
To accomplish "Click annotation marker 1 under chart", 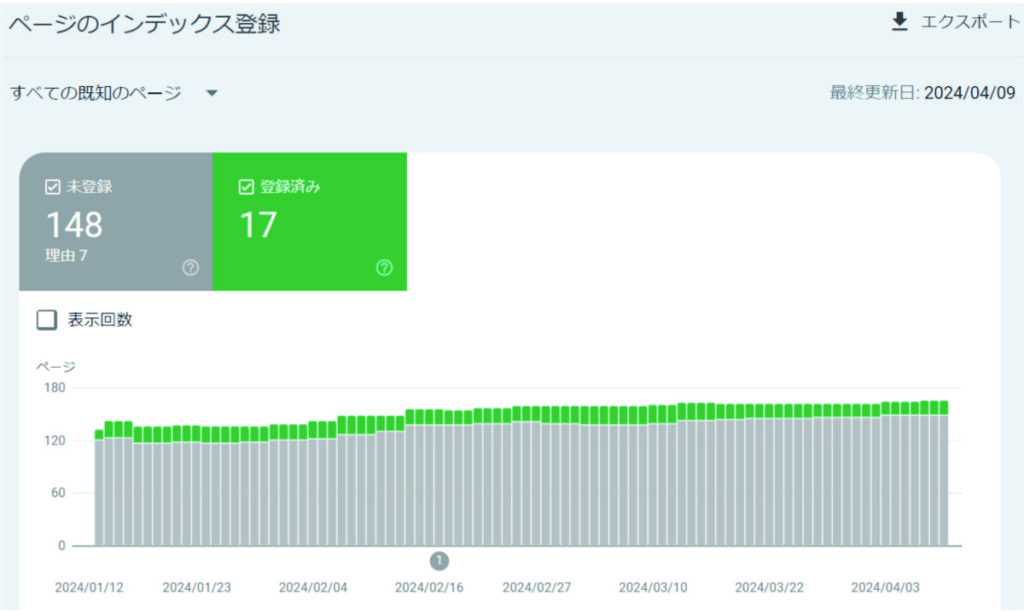I will click(439, 560).
